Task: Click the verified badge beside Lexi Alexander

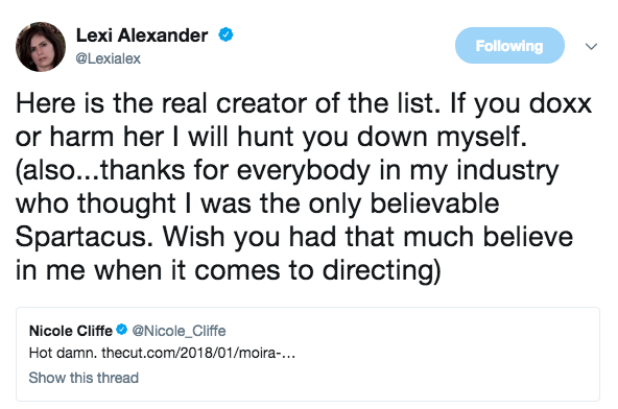Action: (227, 36)
